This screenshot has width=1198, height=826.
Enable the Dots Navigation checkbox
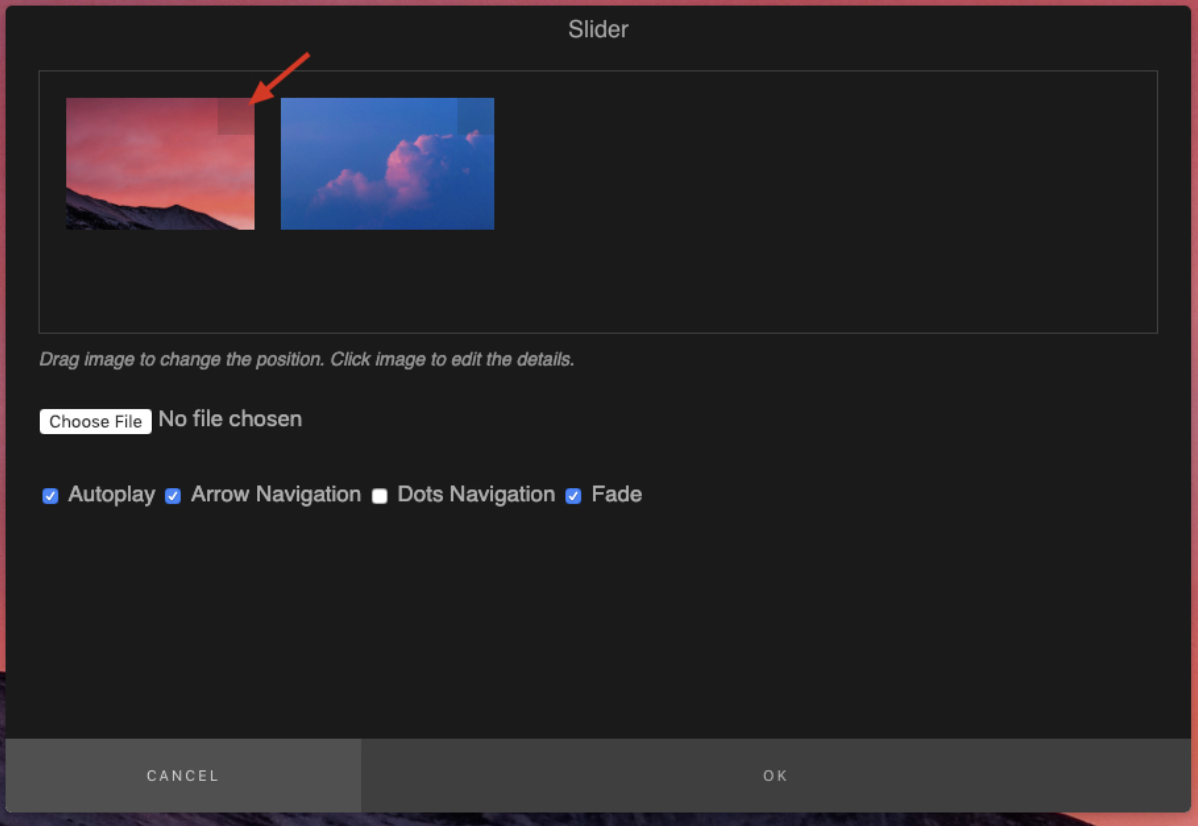tap(379, 496)
